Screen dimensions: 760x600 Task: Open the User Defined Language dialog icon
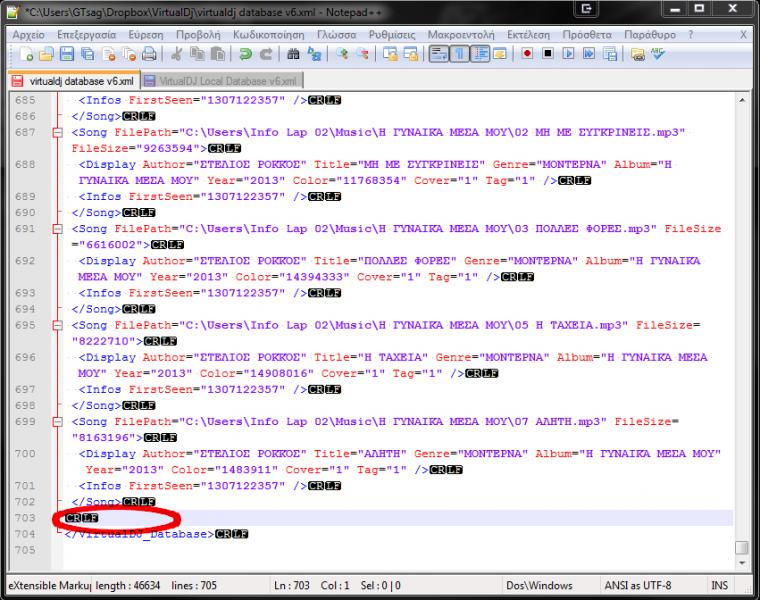tap(499, 54)
